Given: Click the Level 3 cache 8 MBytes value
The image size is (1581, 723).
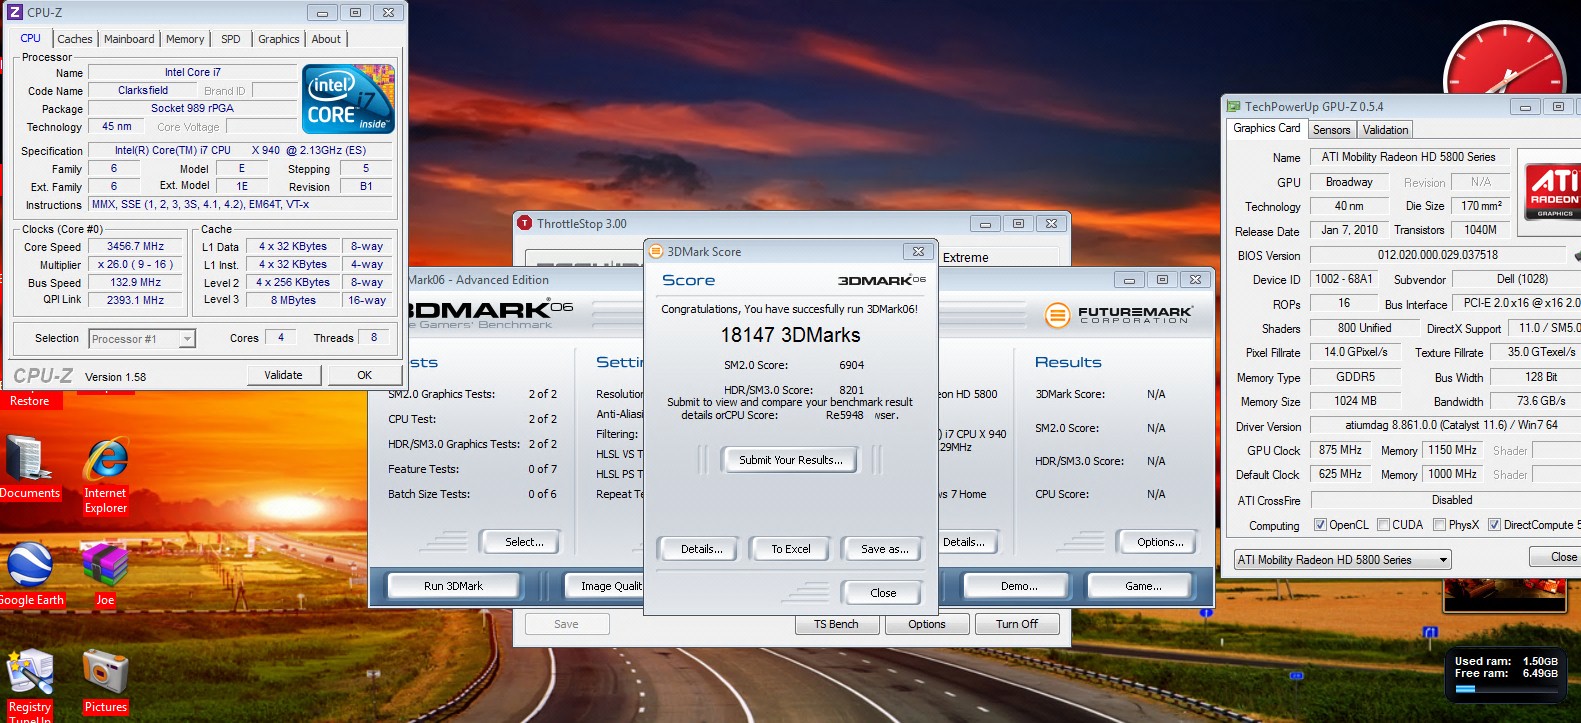Looking at the screenshot, I should 293,300.
